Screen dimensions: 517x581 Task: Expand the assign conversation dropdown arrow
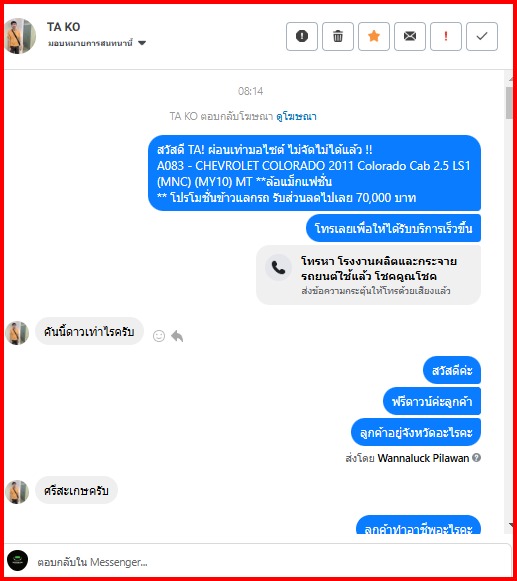click(142, 43)
